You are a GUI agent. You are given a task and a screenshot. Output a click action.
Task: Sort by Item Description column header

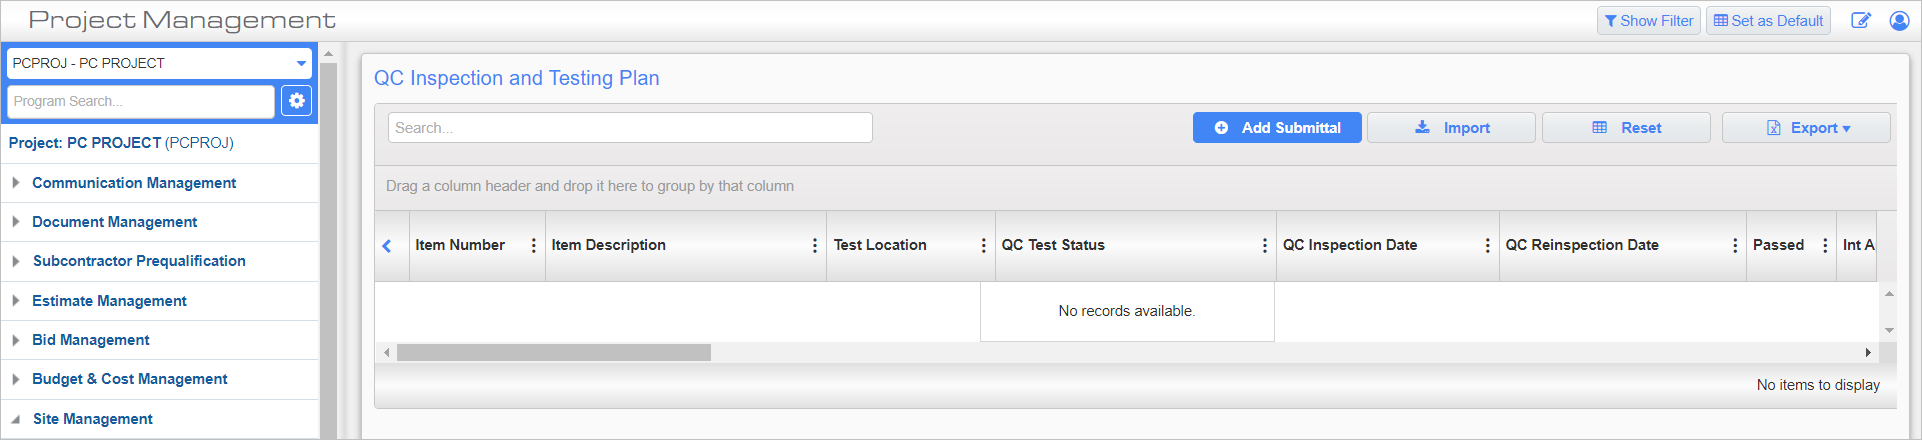pyautogui.click(x=608, y=245)
